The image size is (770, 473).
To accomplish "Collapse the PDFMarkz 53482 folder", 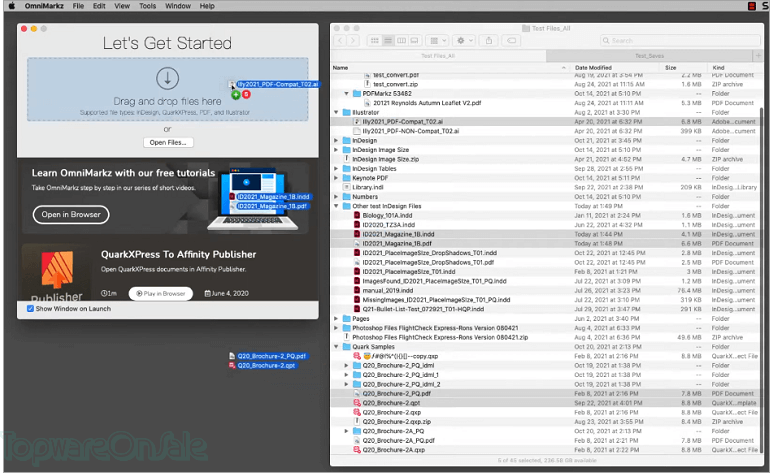I will [x=346, y=93].
